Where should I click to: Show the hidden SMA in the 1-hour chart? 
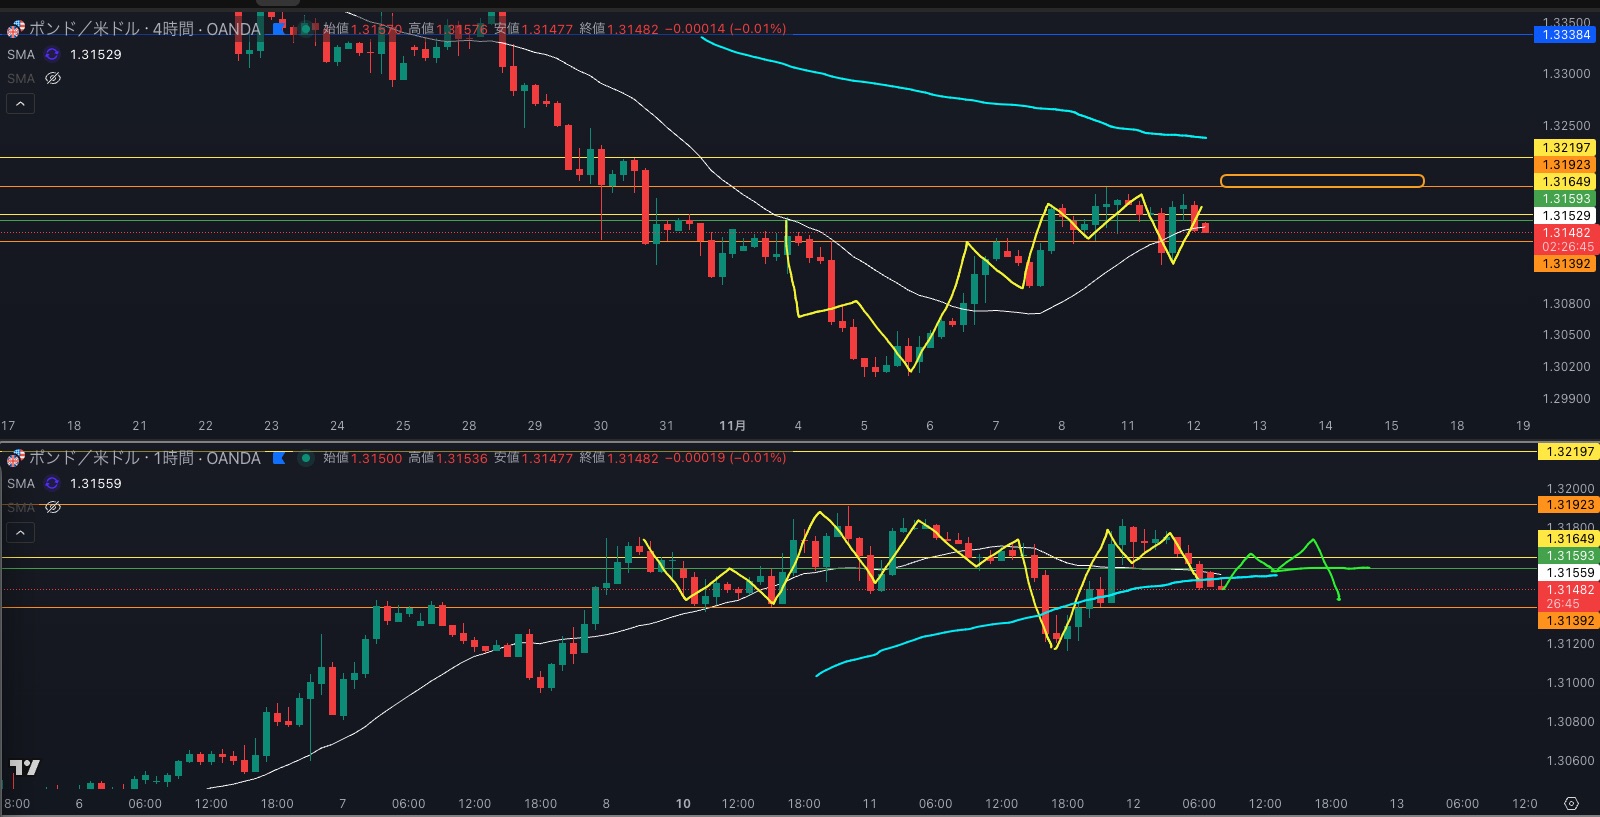click(53, 507)
